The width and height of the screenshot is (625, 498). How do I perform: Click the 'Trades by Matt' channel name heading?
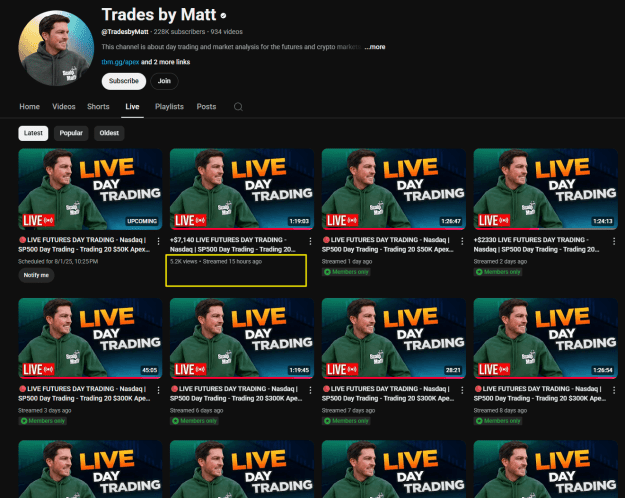click(x=159, y=15)
